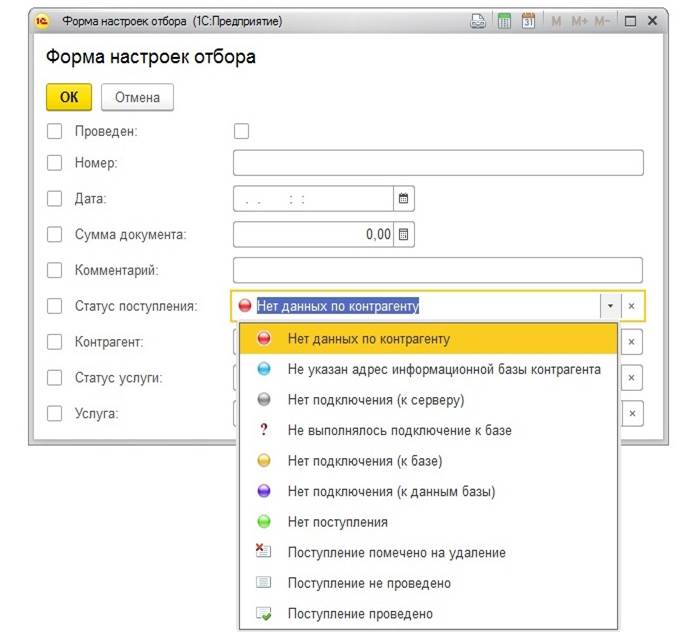The height and width of the screenshot is (632, 695).
Task: Toggle the Комментарий filter checkbox
Action: pos(54,270)
